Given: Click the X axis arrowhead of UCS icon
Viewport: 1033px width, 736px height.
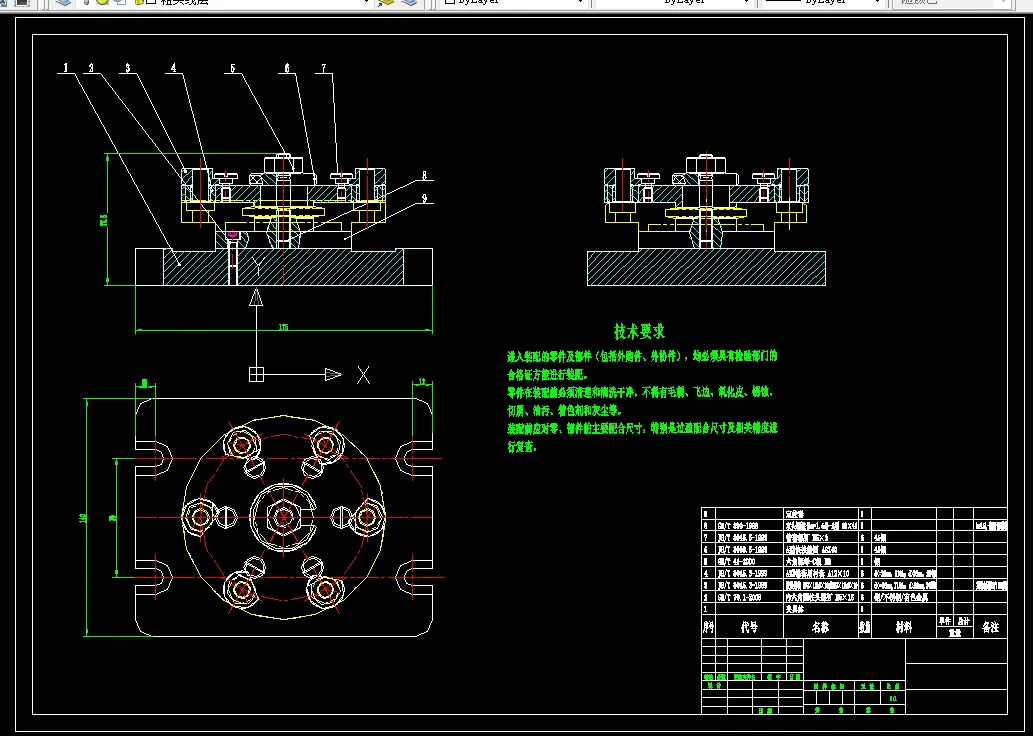Looking at the screenshot, I should (334, 374).
